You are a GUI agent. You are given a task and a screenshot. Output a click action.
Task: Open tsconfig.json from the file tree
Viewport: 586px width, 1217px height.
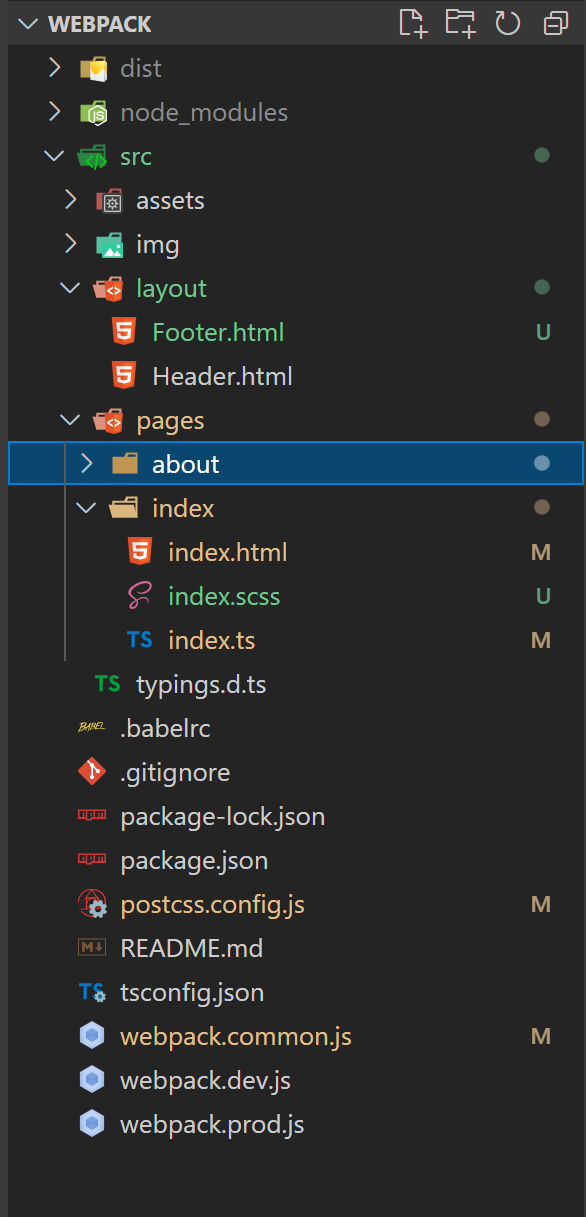[191, 992]
